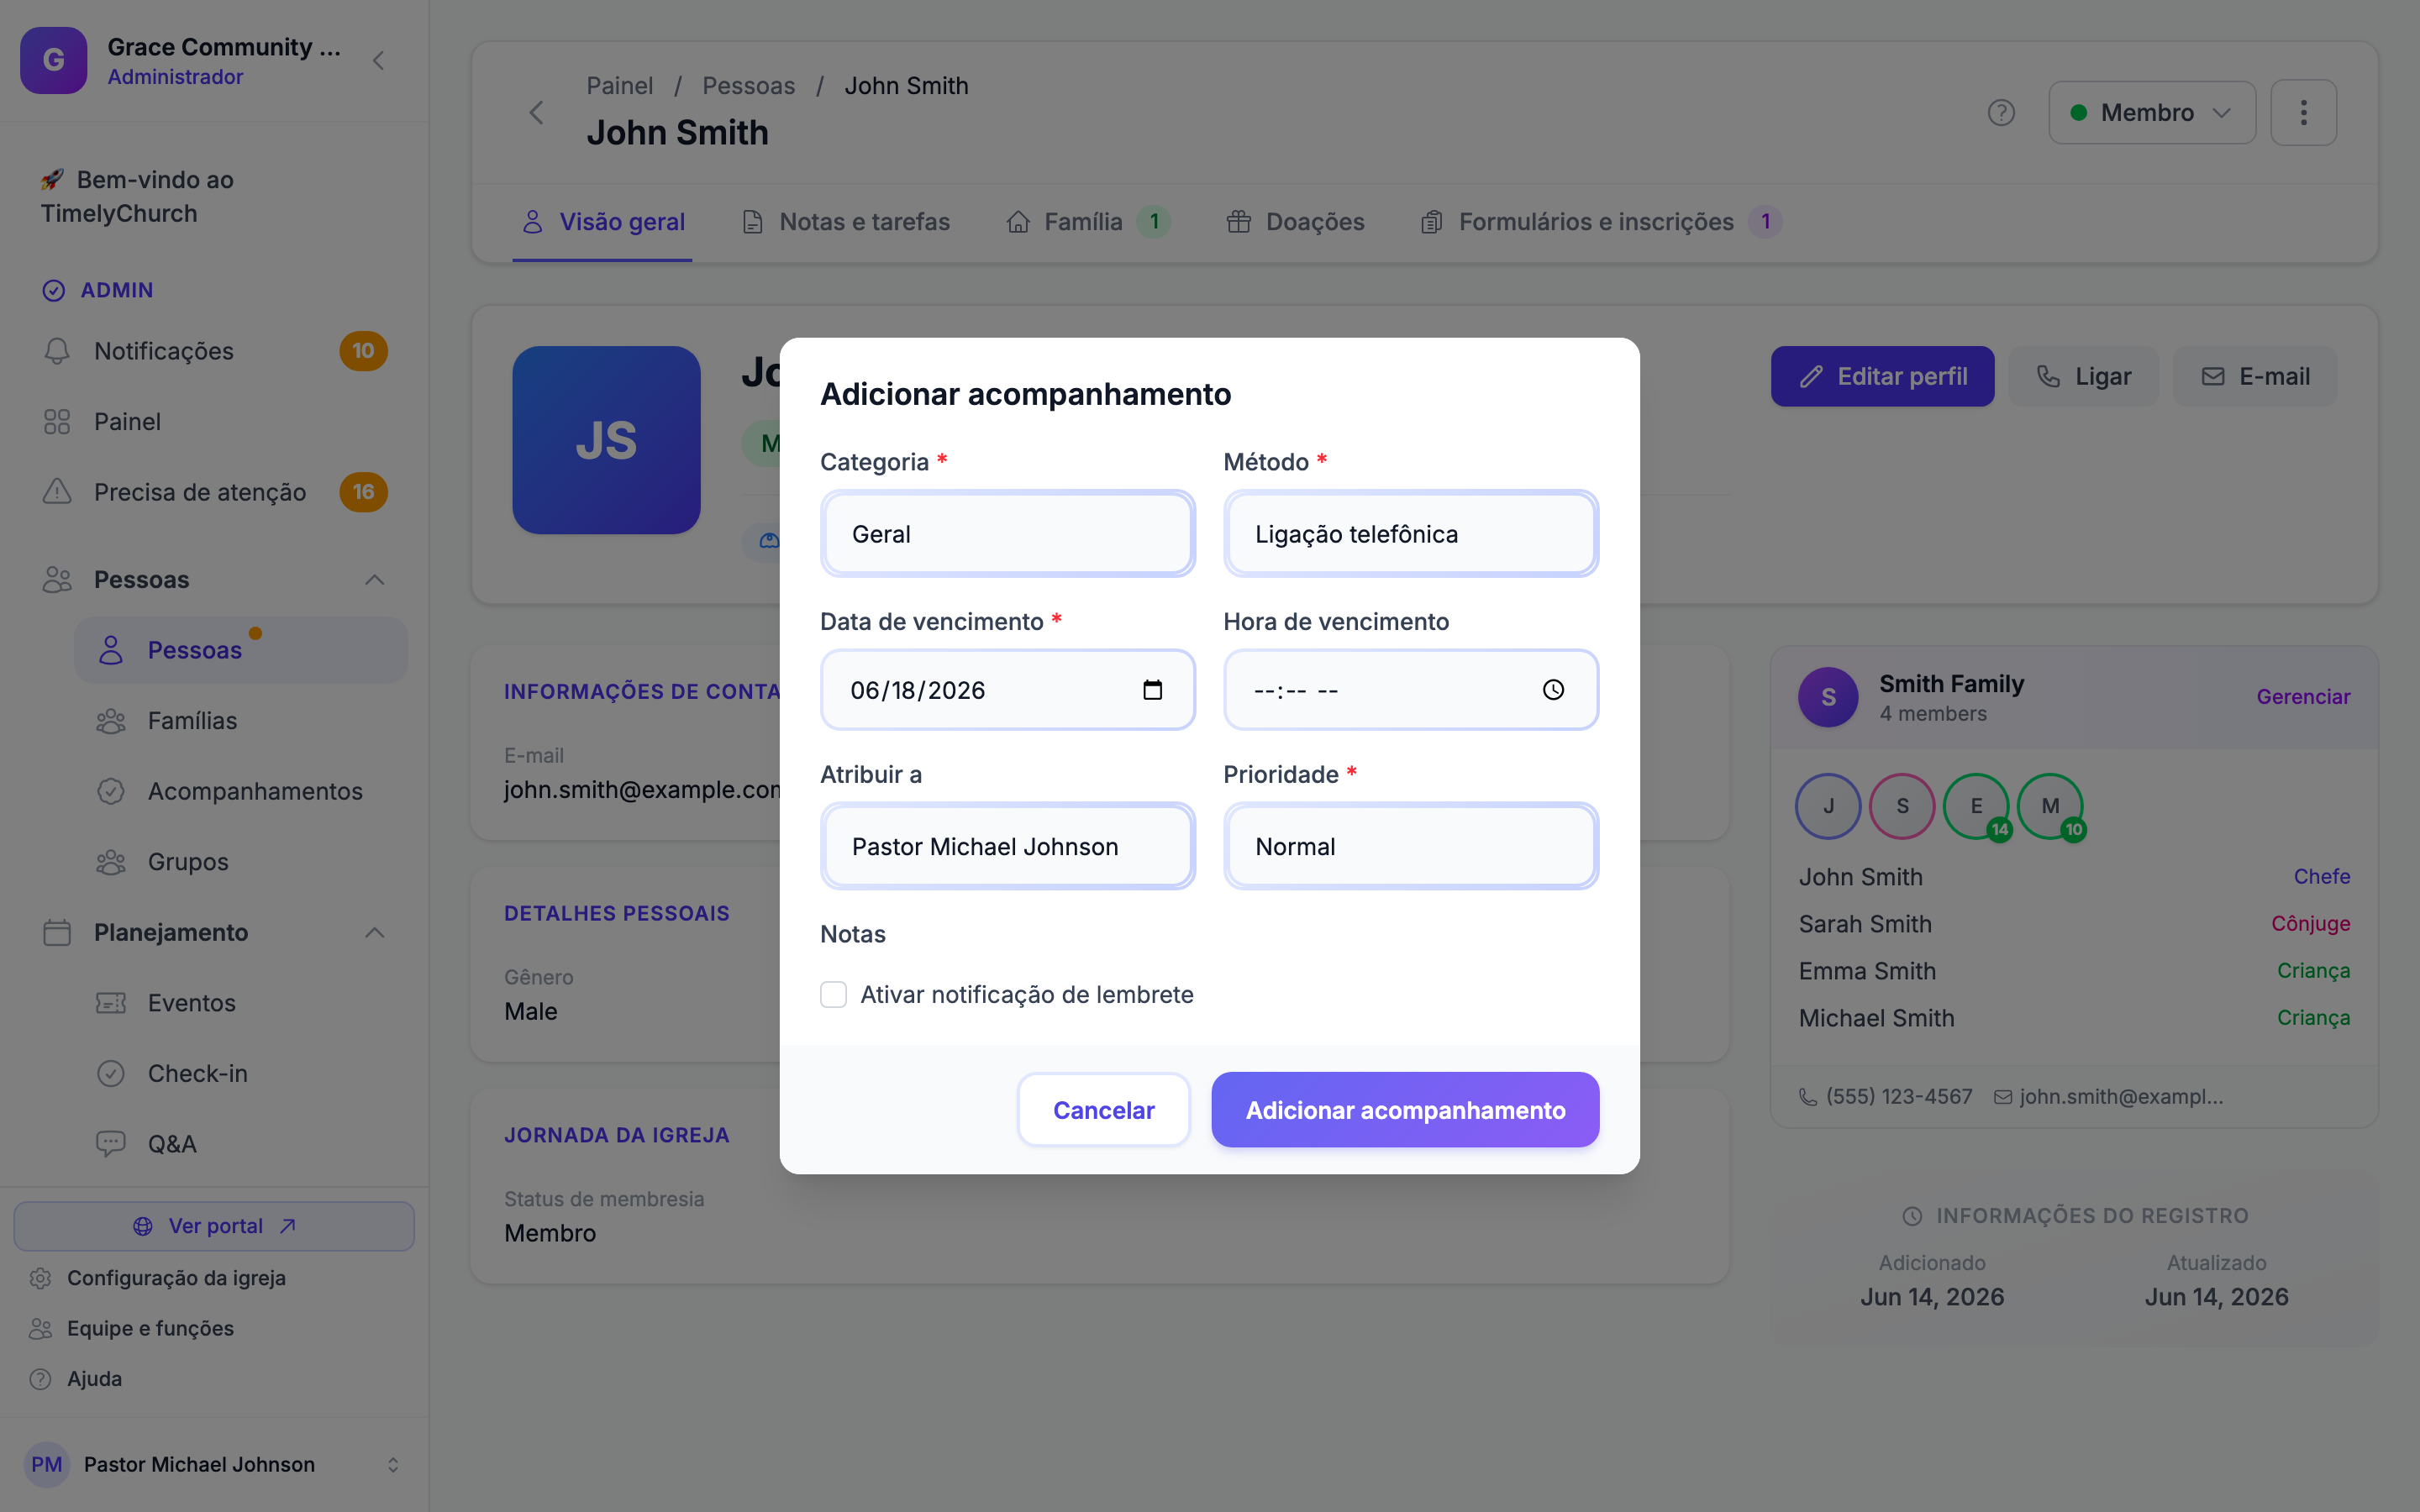Select Pessoas item in sidebar submenu
Screen dimensions: 2420x1512
pos(241,651)
